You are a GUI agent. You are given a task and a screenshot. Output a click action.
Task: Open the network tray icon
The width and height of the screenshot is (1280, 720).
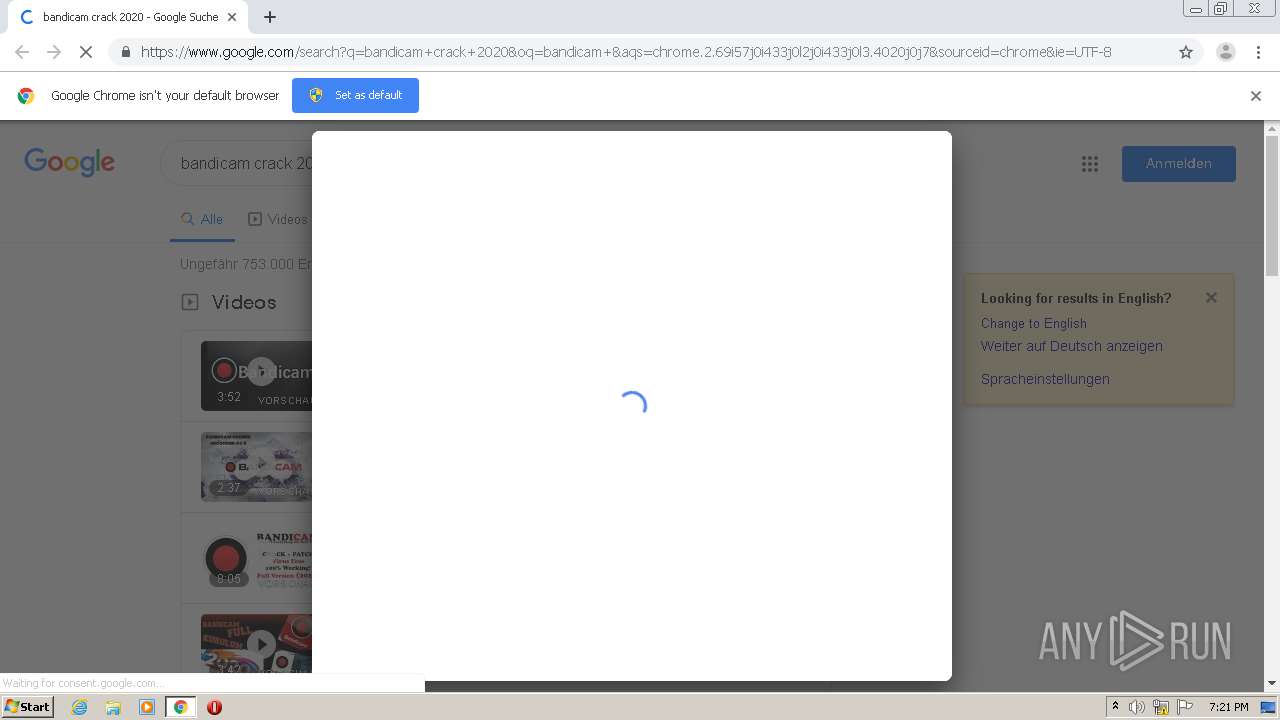[1161, 707]
